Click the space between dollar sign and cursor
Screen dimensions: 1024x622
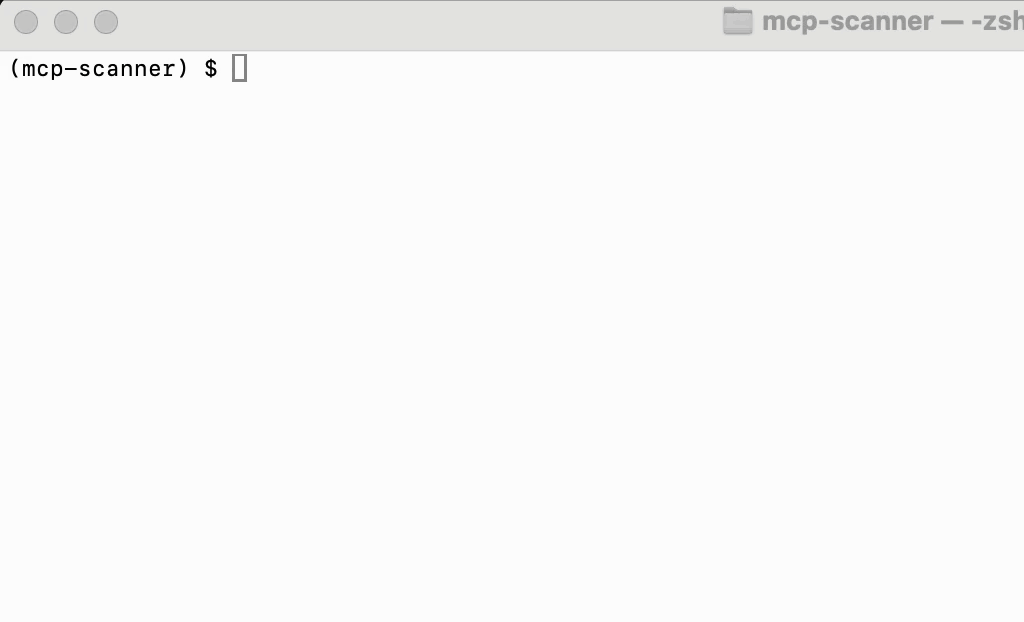[x=225, y=69]
